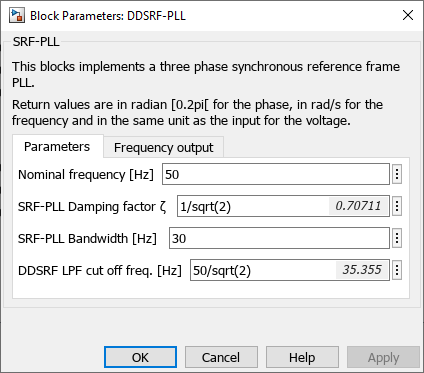Open the three-dot menu beside Damping factor
The height and width of the screenshot is (373, 424).
[x=397, y=206]
